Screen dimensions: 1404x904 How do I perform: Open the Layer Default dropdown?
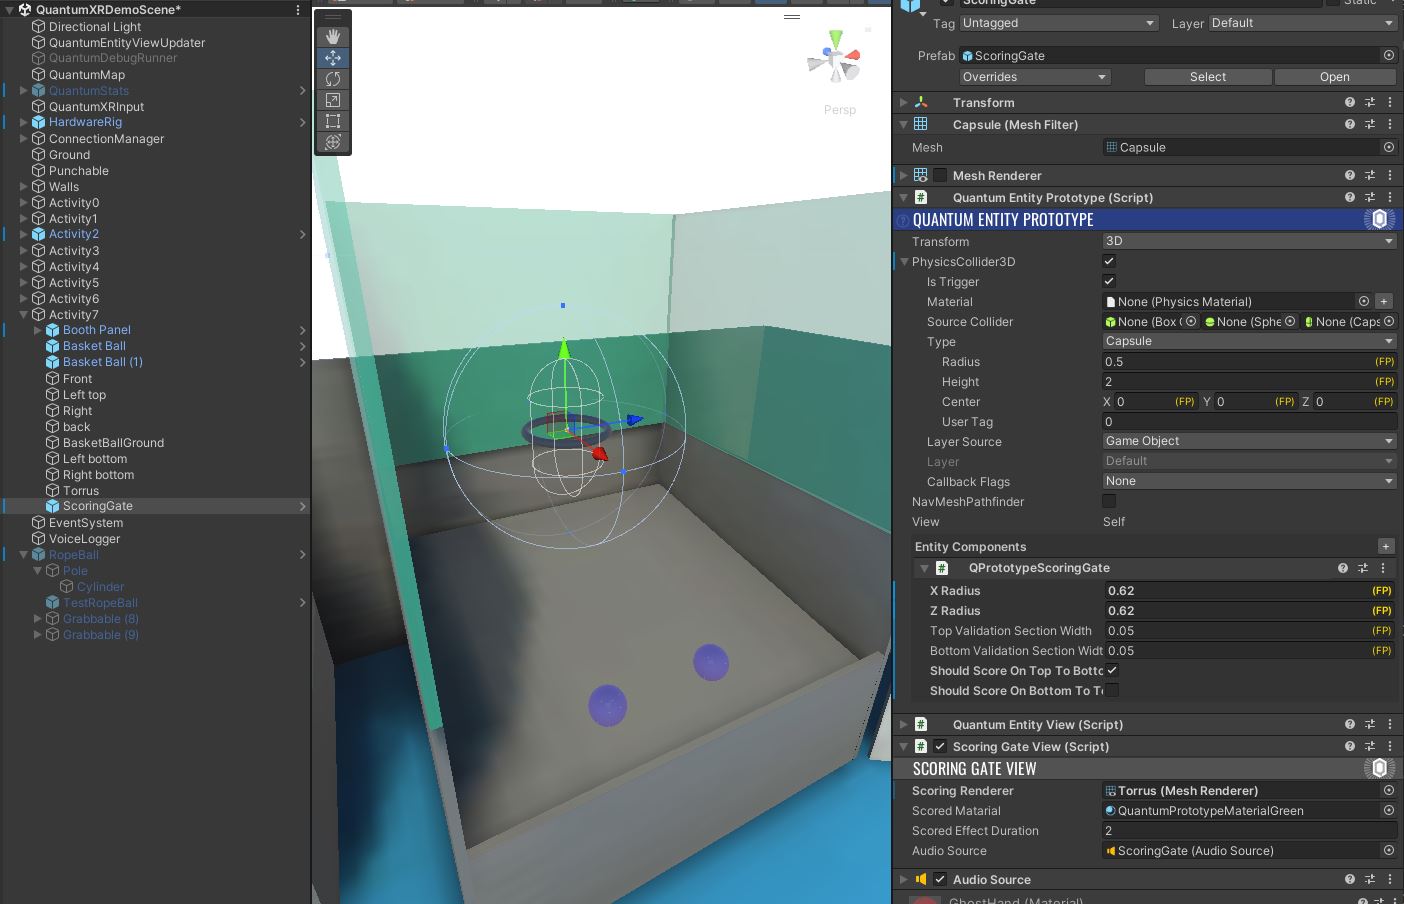[1303, 23]
